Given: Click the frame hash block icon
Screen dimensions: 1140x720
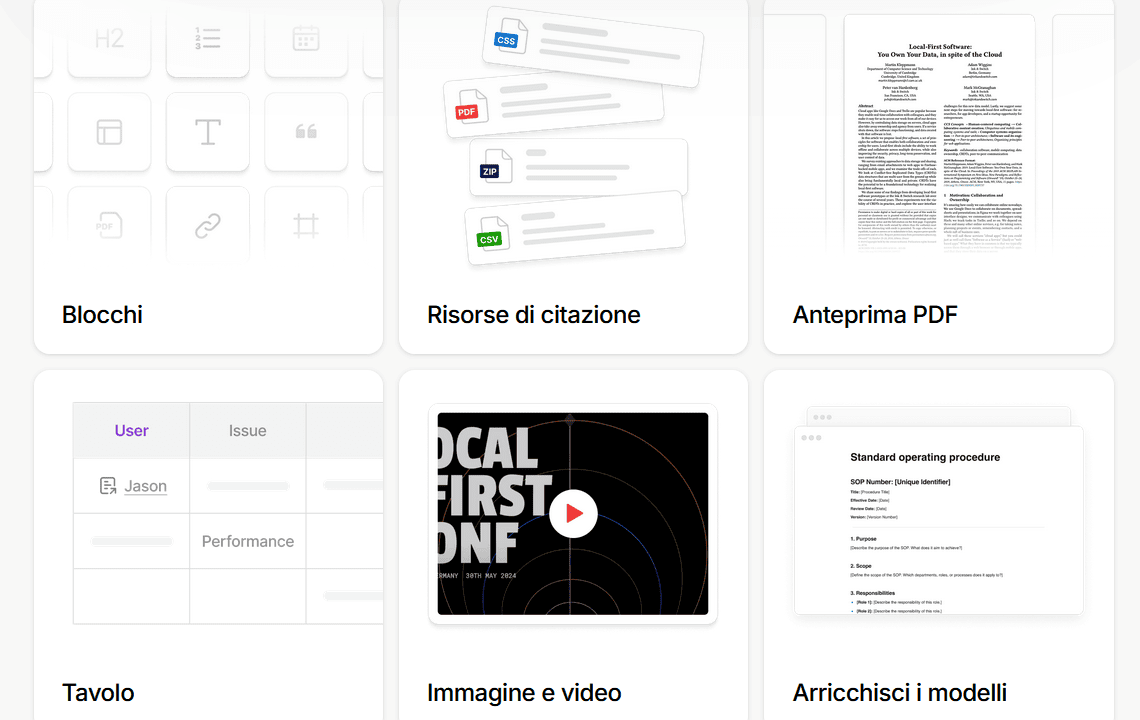Looking at the screenshot, I should point(306,225).
